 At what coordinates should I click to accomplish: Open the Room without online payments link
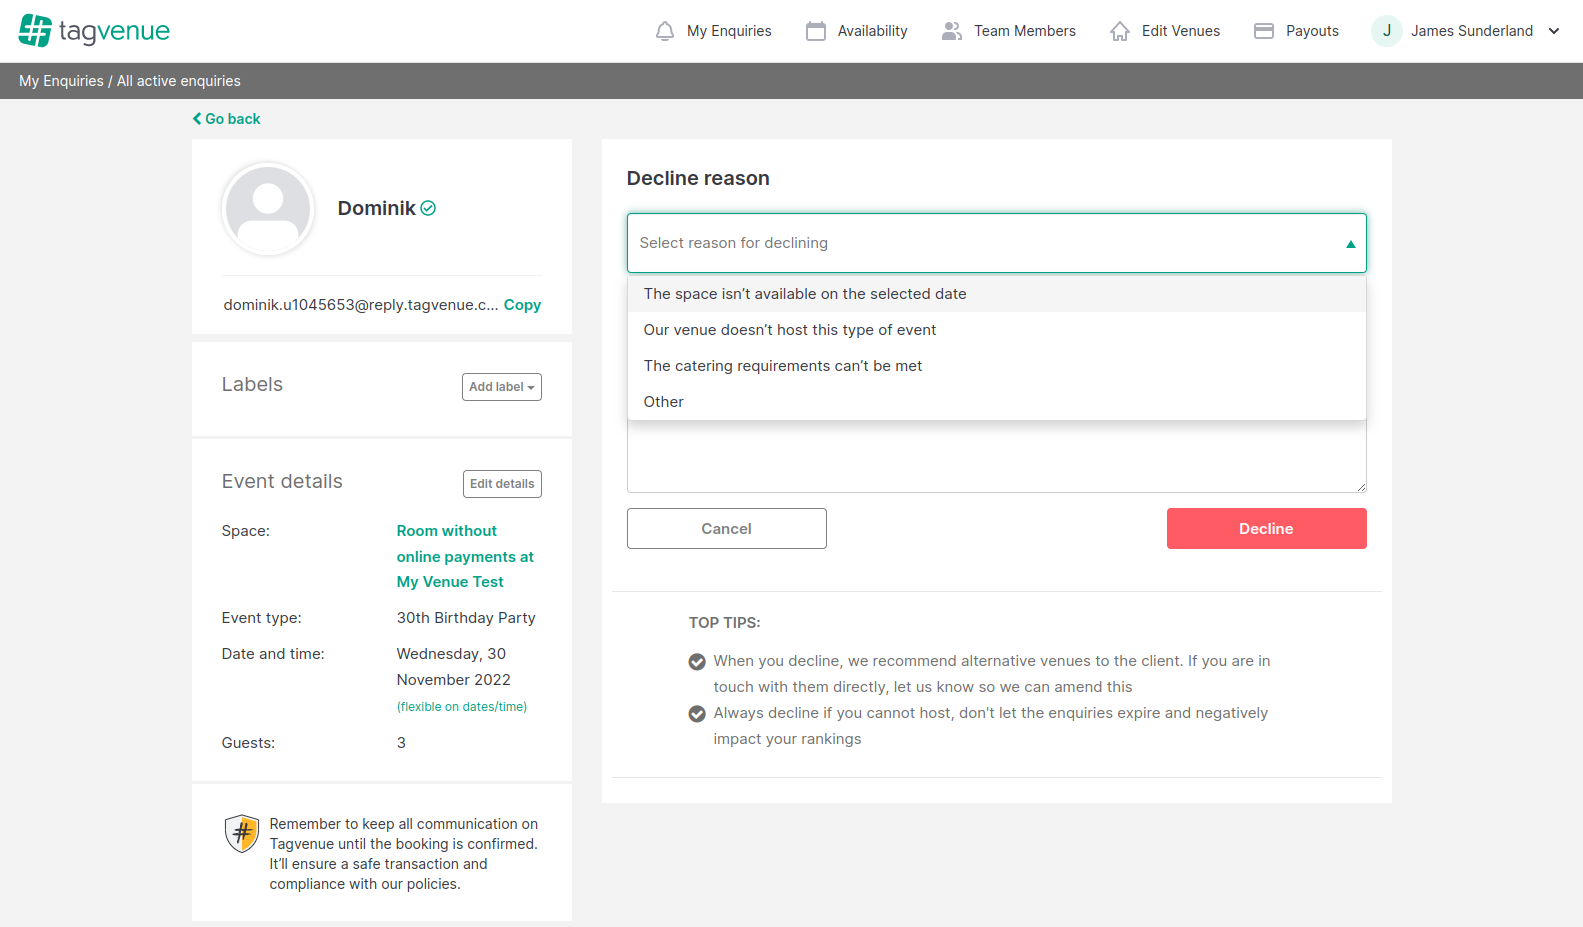[x=465, y=556]
